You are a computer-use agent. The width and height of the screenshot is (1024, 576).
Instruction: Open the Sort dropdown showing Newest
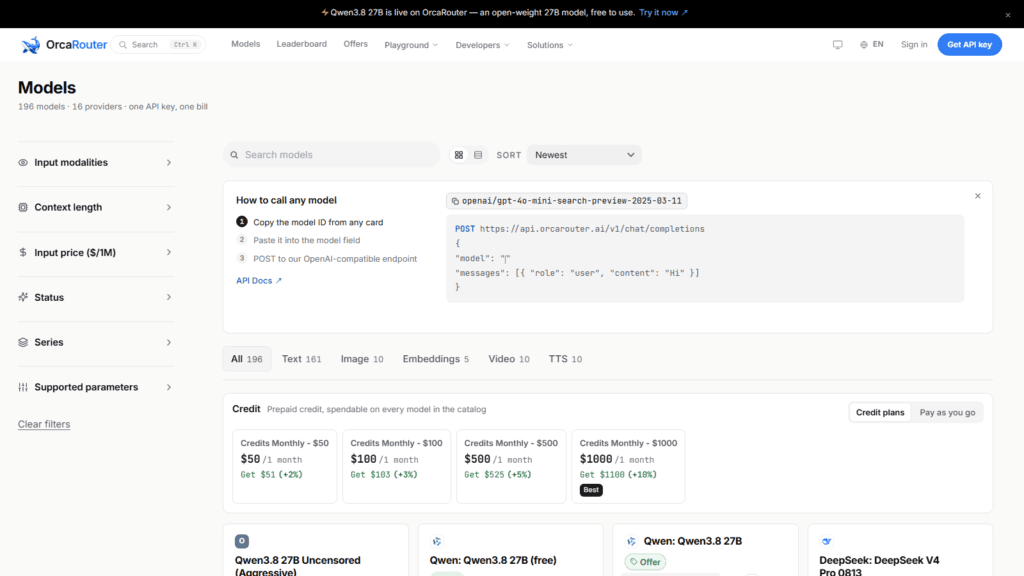click(584, 155)
